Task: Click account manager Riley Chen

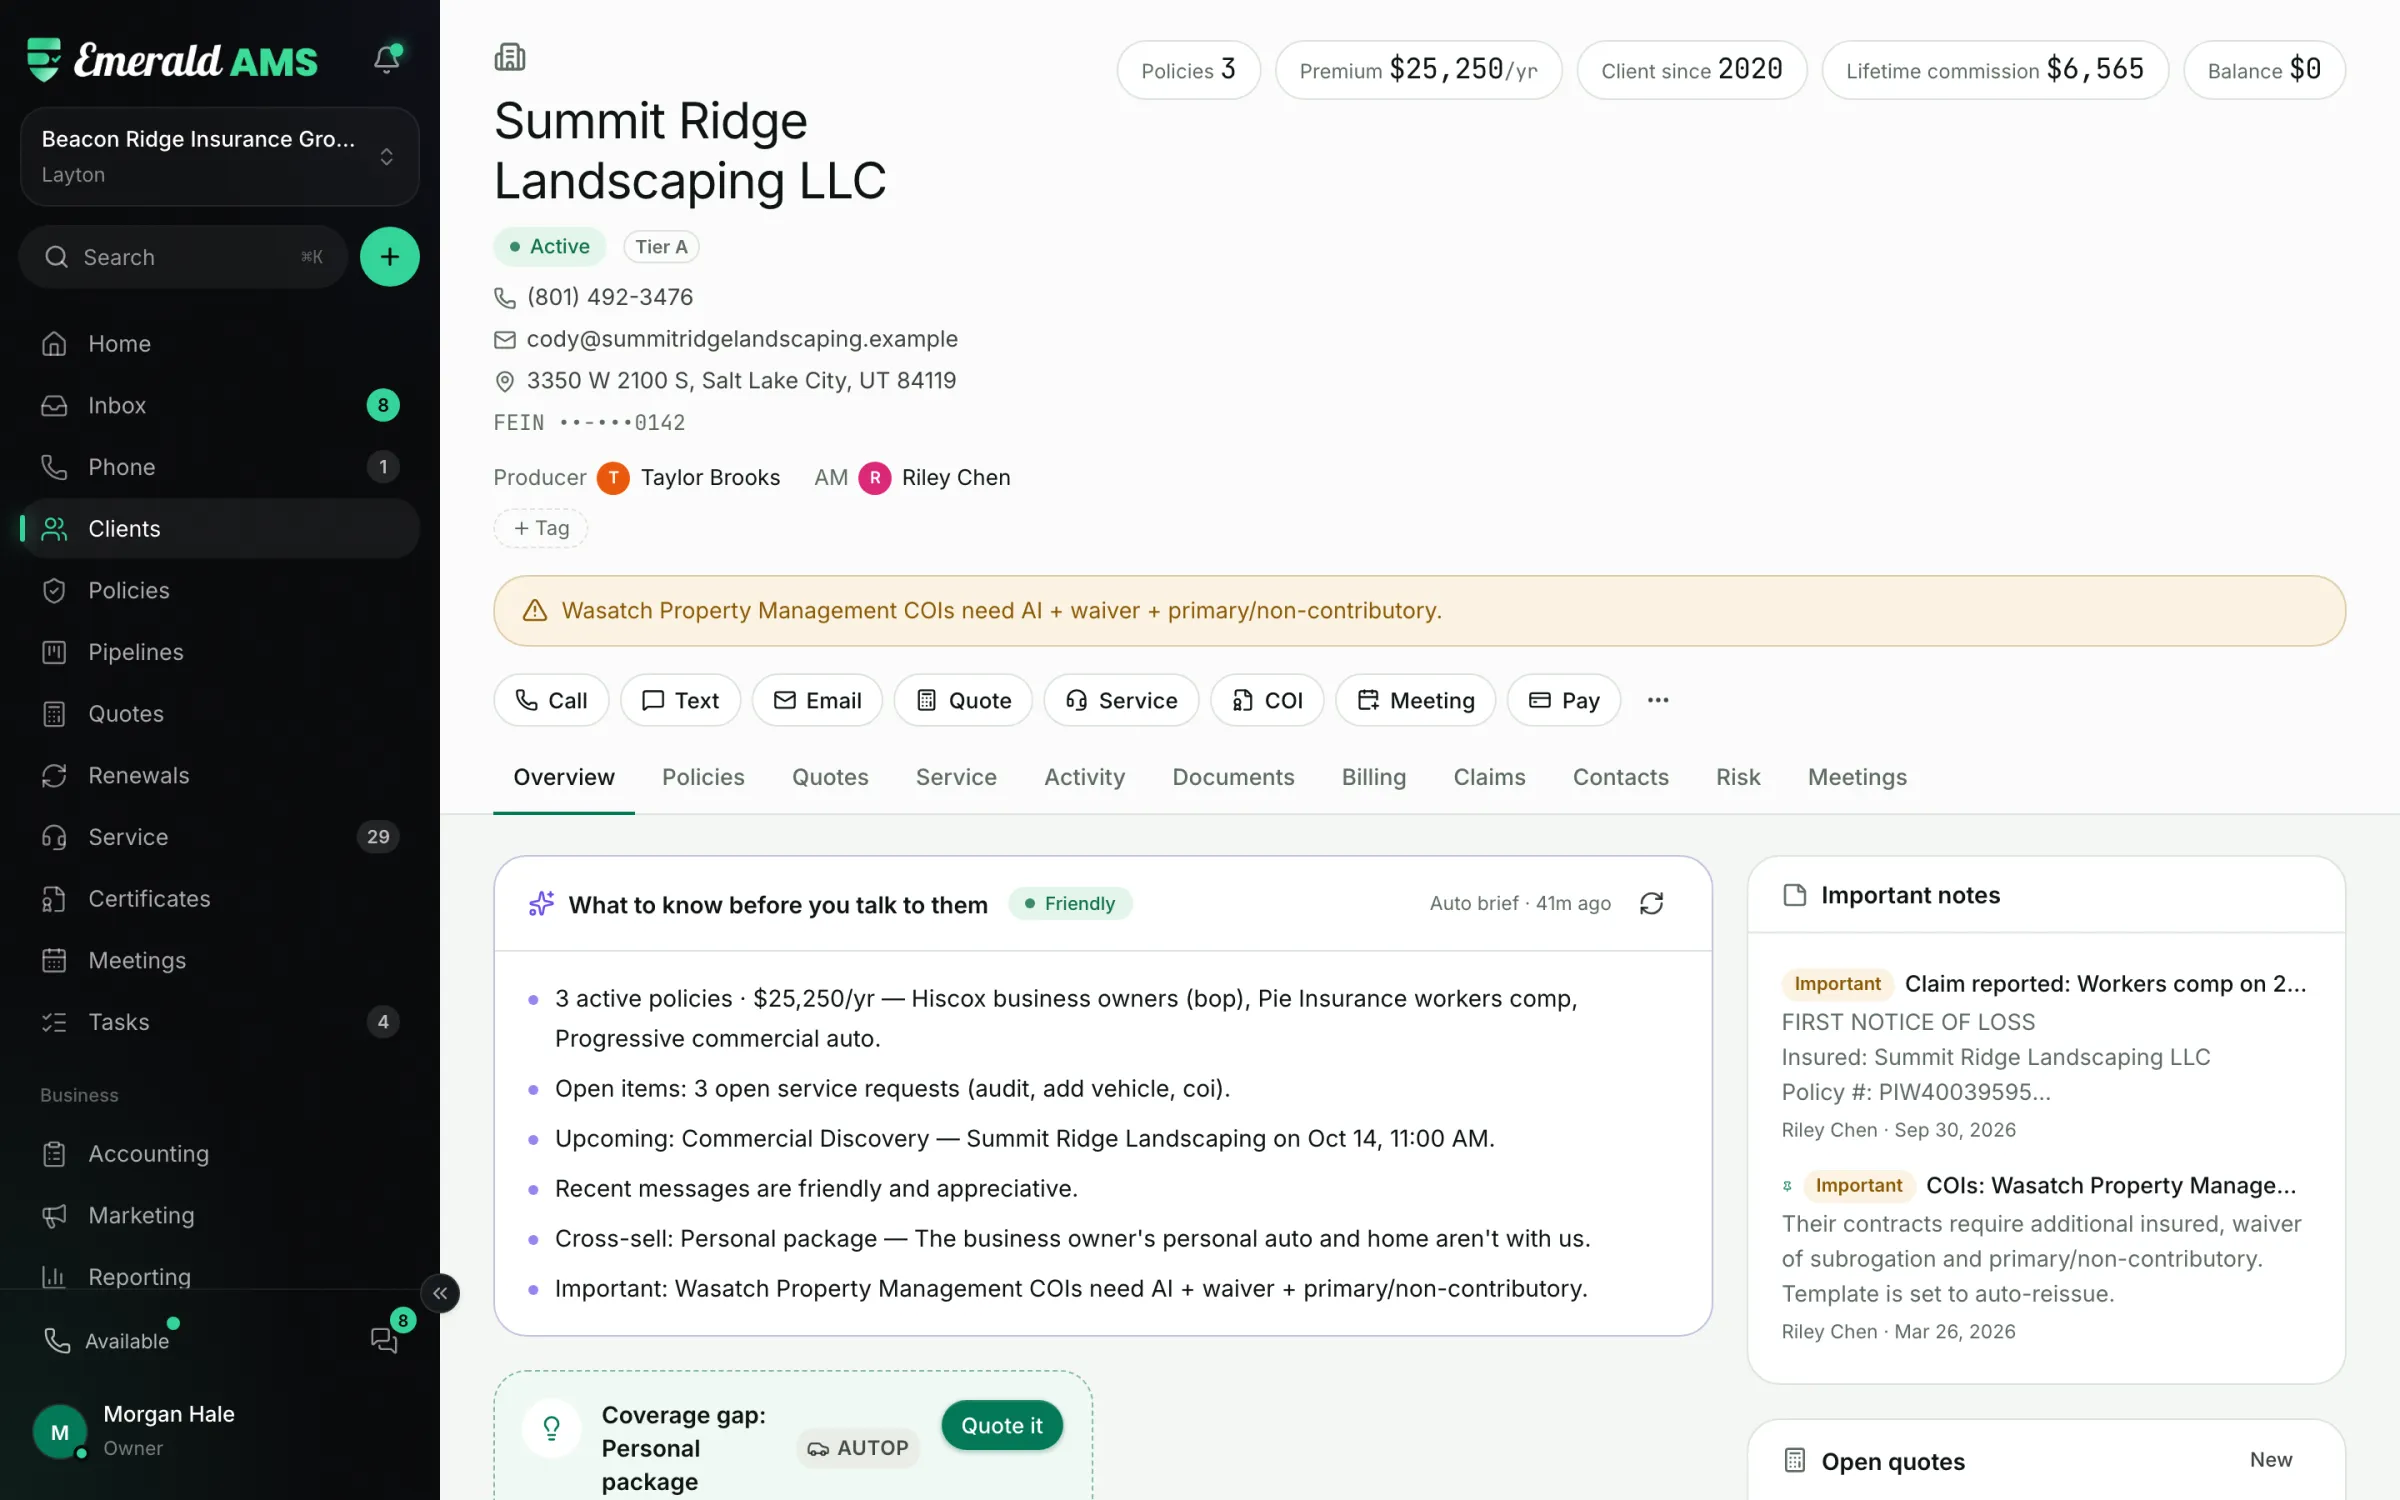Action: pos(935,478)
